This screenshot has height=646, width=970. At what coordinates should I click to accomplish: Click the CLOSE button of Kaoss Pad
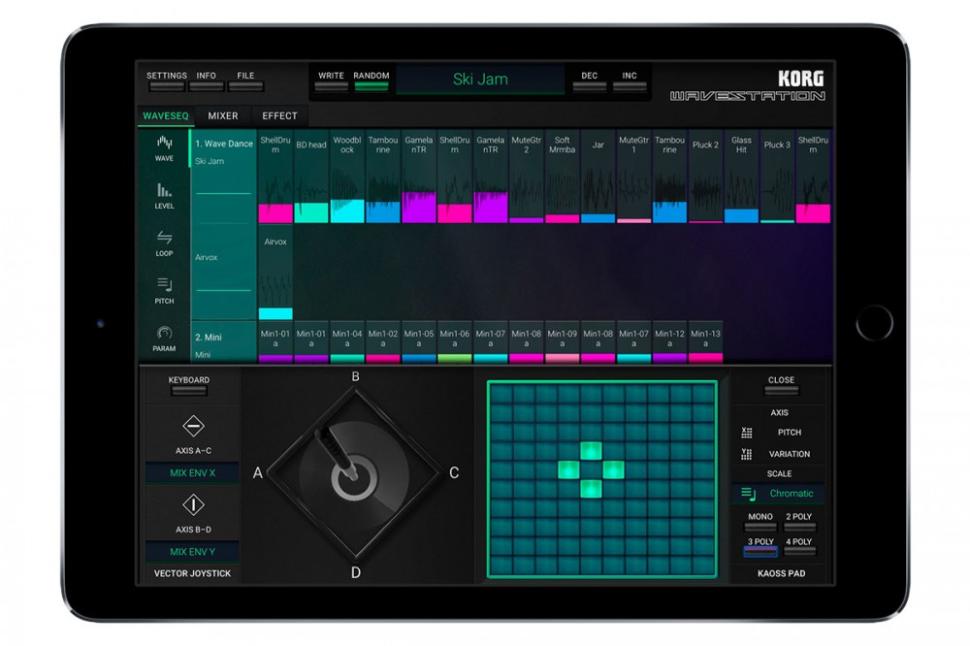(x=781, y=385)
